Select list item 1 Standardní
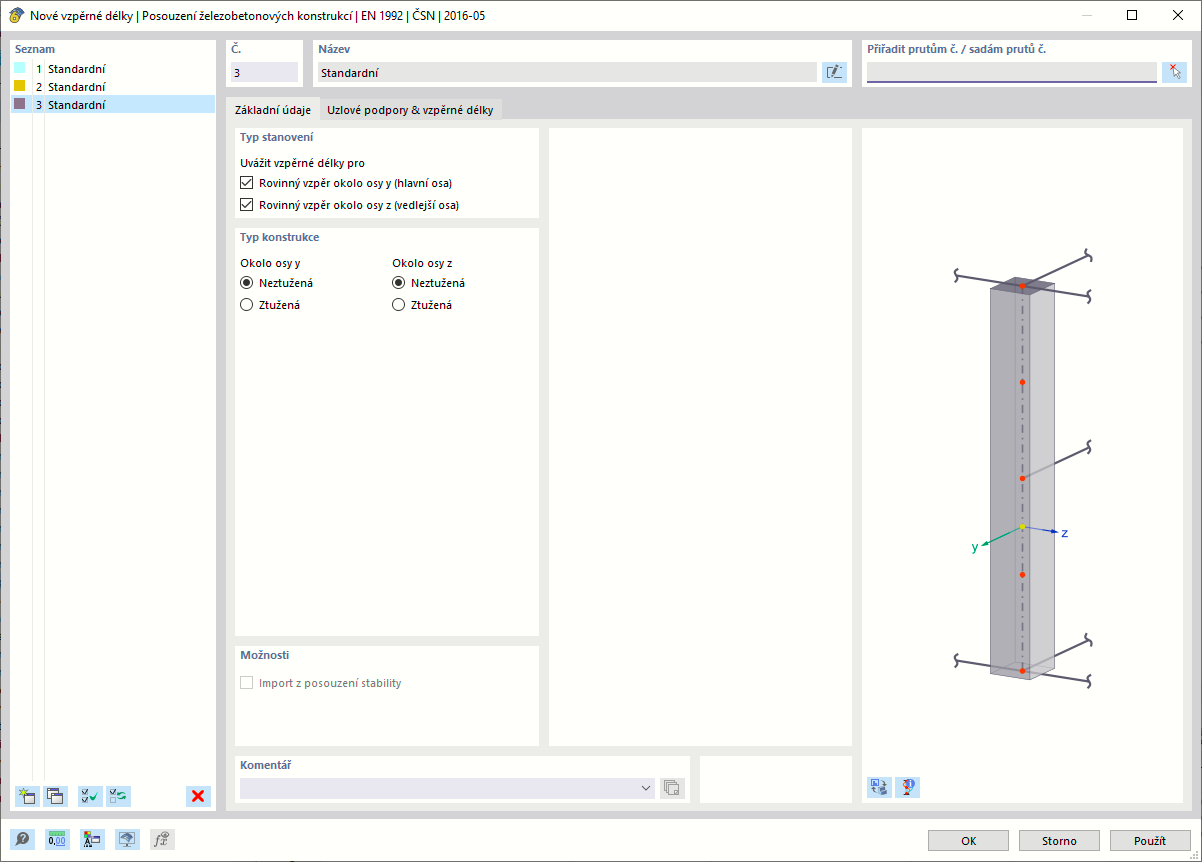The height and width of the screenshot is (862, 1202). (x=113, y=69)
